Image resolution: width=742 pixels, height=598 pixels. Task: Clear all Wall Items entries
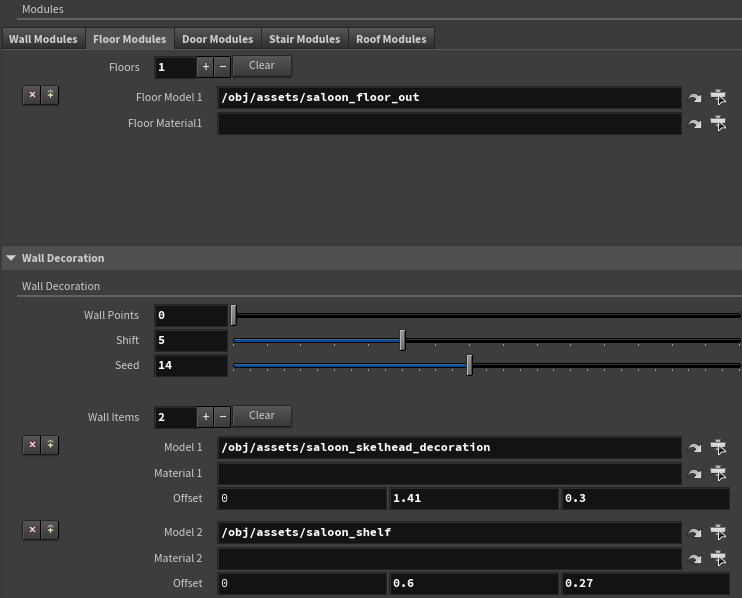pyautogui.click(x=262, y=416)
